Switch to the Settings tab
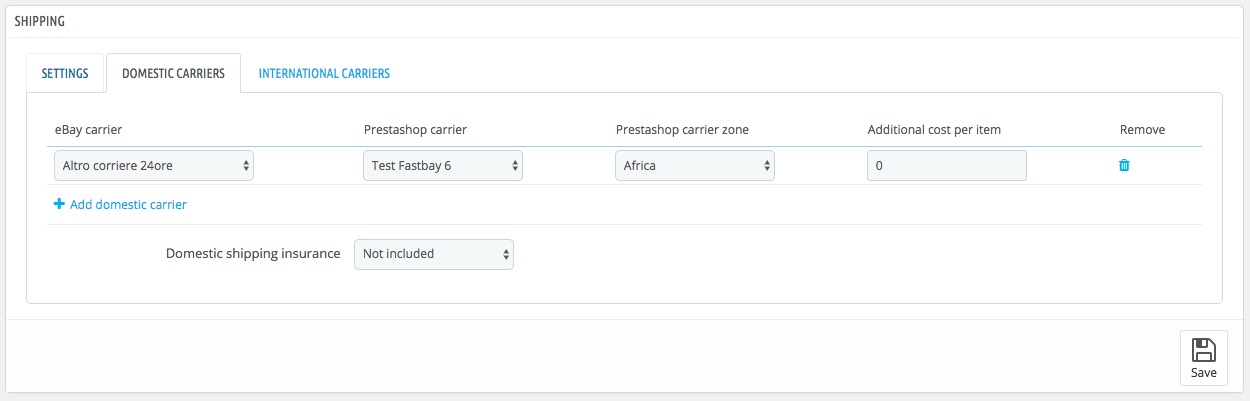Image resolution: width=1250 pixels, height=401 pixels. pyautogui.click(x=65, y=73)
